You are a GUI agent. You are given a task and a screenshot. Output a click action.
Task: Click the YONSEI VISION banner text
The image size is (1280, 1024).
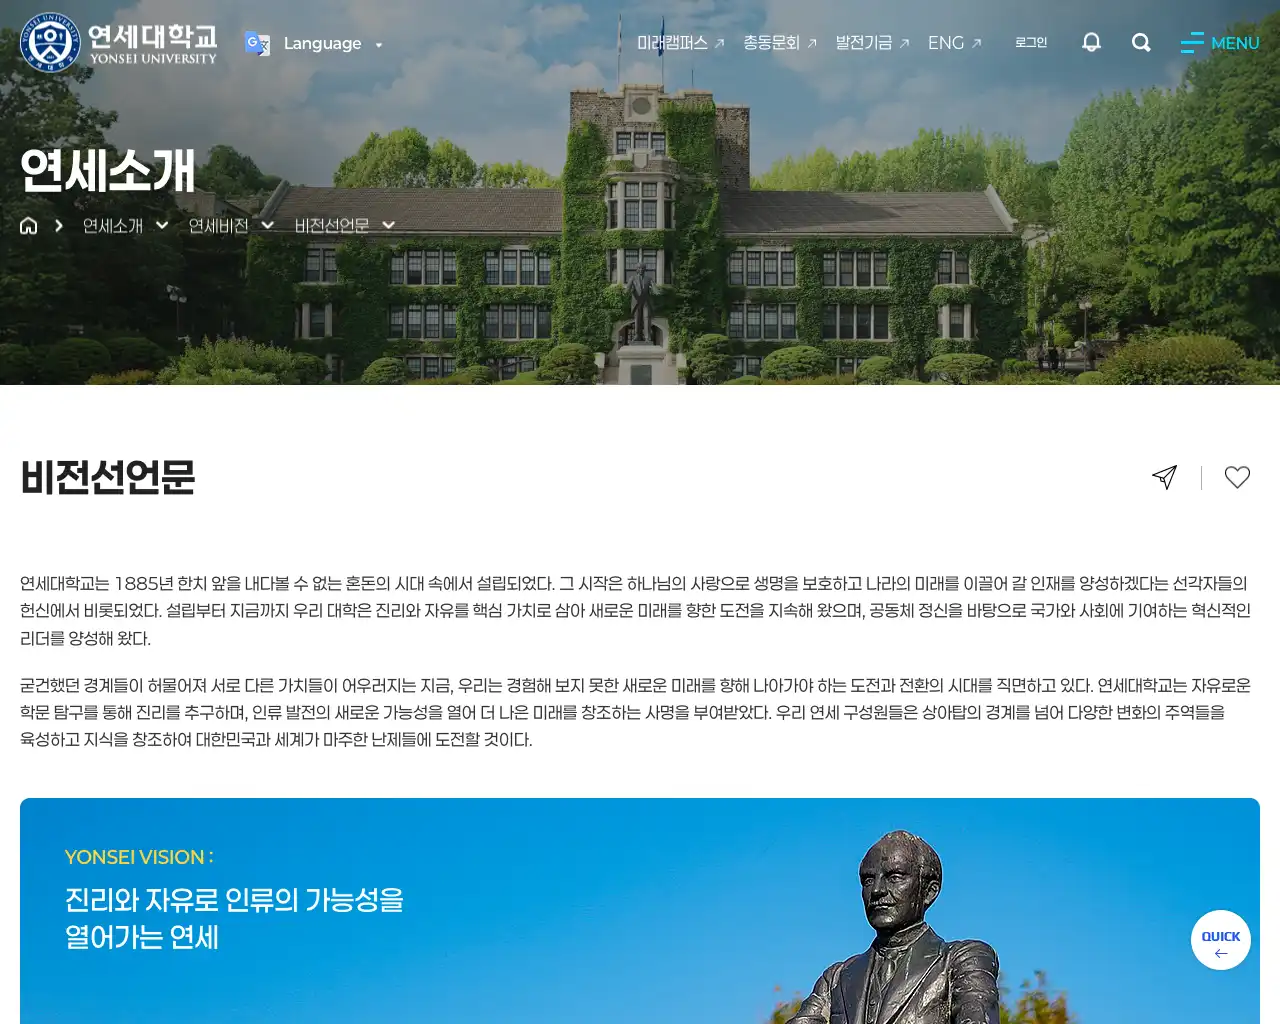(139, 857)
